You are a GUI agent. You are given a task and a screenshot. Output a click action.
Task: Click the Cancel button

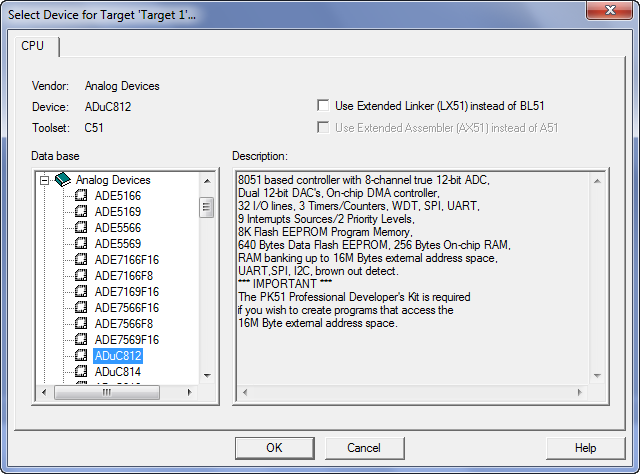(364, 448)
